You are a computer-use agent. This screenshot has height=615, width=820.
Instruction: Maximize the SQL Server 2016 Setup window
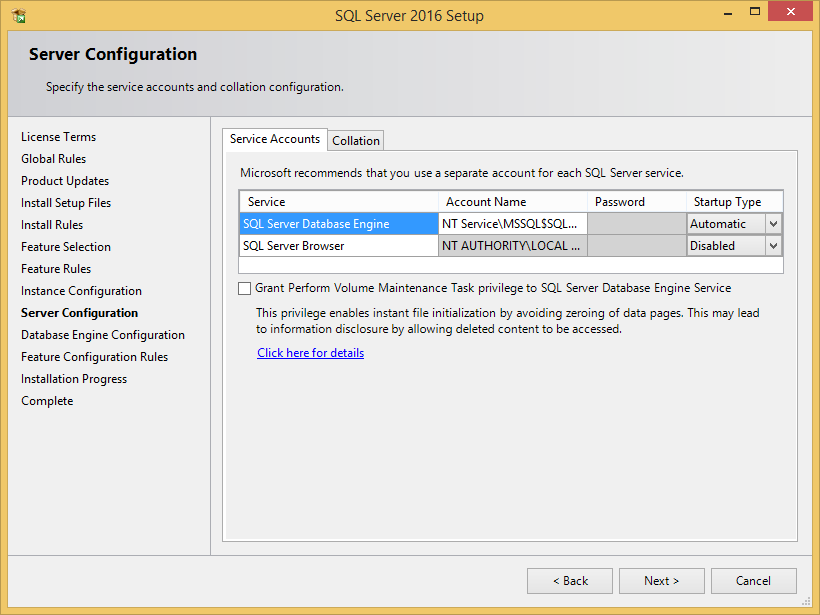(x=755, y=12)
